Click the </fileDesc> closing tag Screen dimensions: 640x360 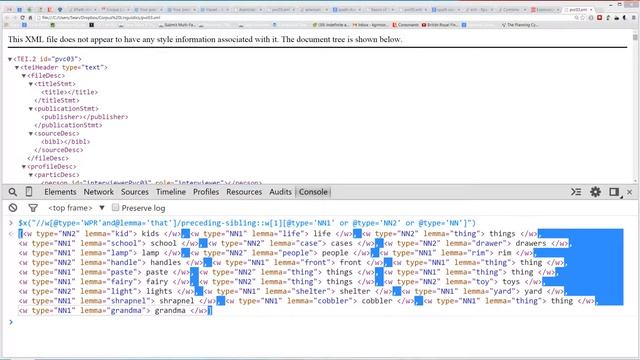48,158
